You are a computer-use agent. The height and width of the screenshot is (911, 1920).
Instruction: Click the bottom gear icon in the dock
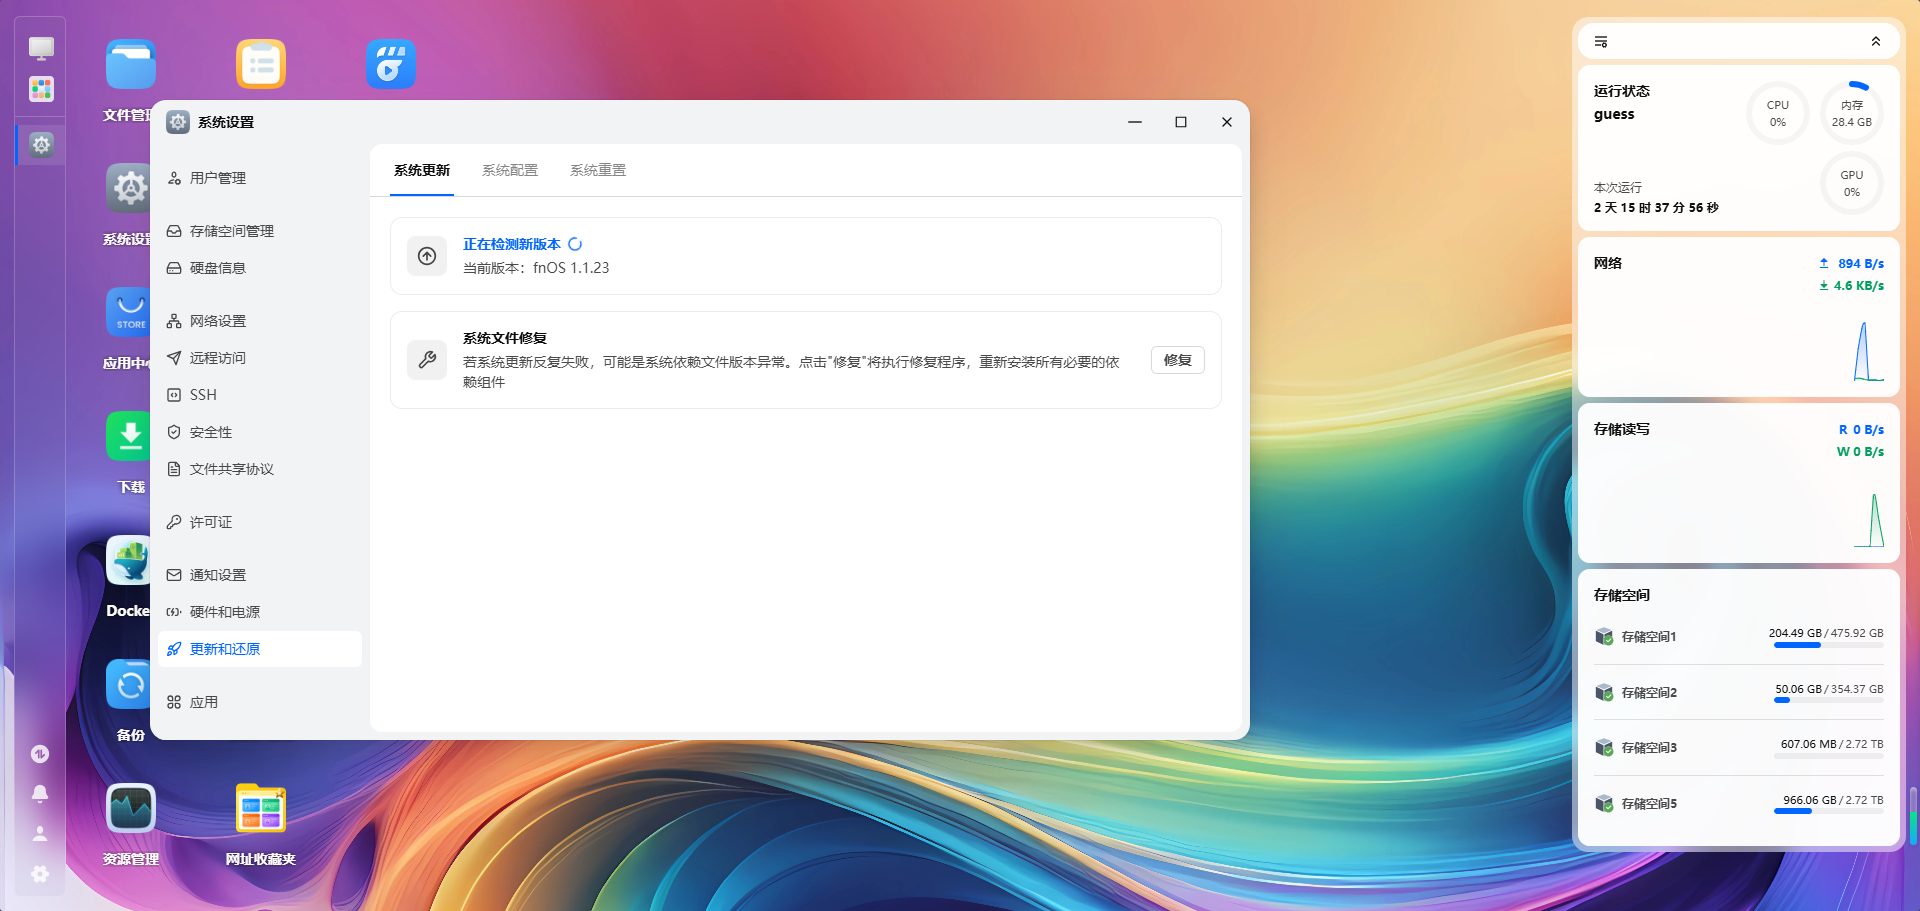click(40, 874)
